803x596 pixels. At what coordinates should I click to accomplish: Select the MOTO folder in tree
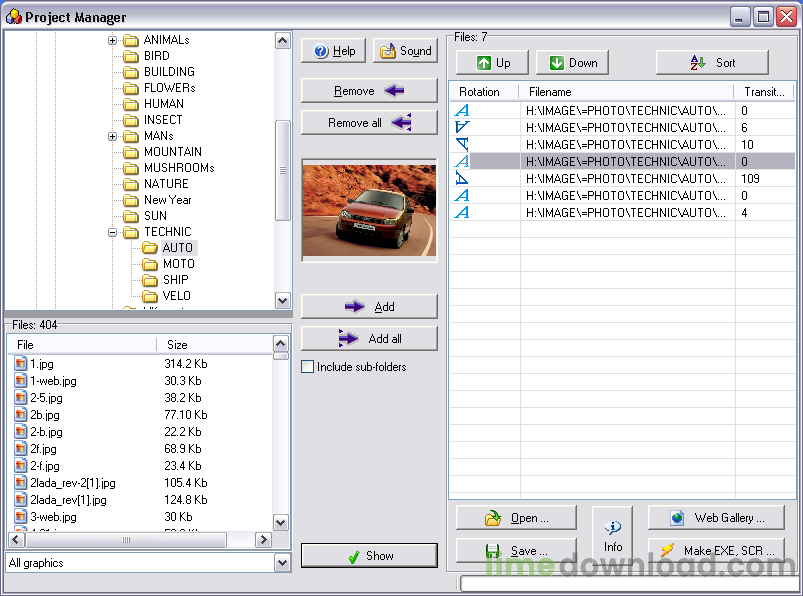tap(178, 264)
